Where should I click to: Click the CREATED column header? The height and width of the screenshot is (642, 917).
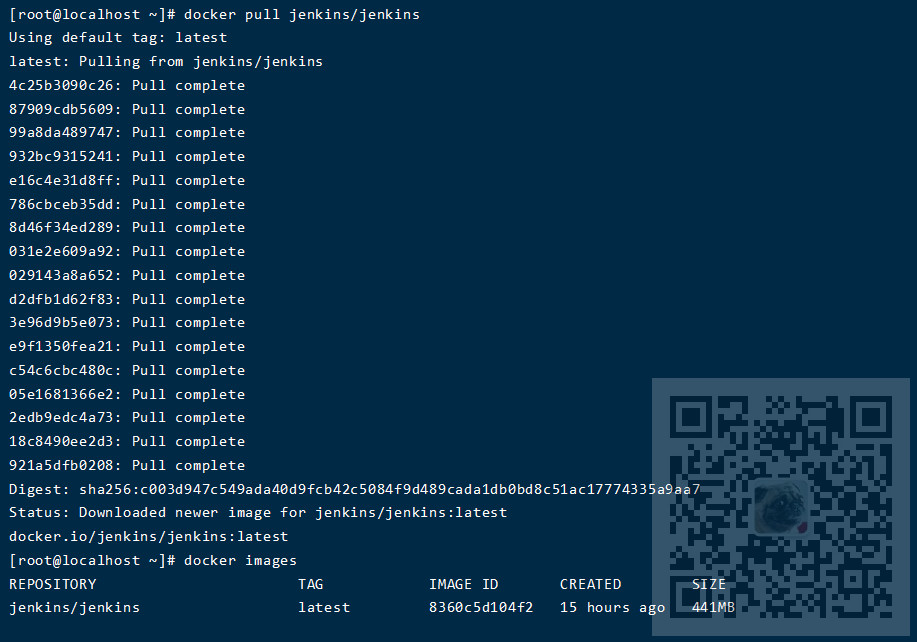pyautogui.click(x=591, y=585)
